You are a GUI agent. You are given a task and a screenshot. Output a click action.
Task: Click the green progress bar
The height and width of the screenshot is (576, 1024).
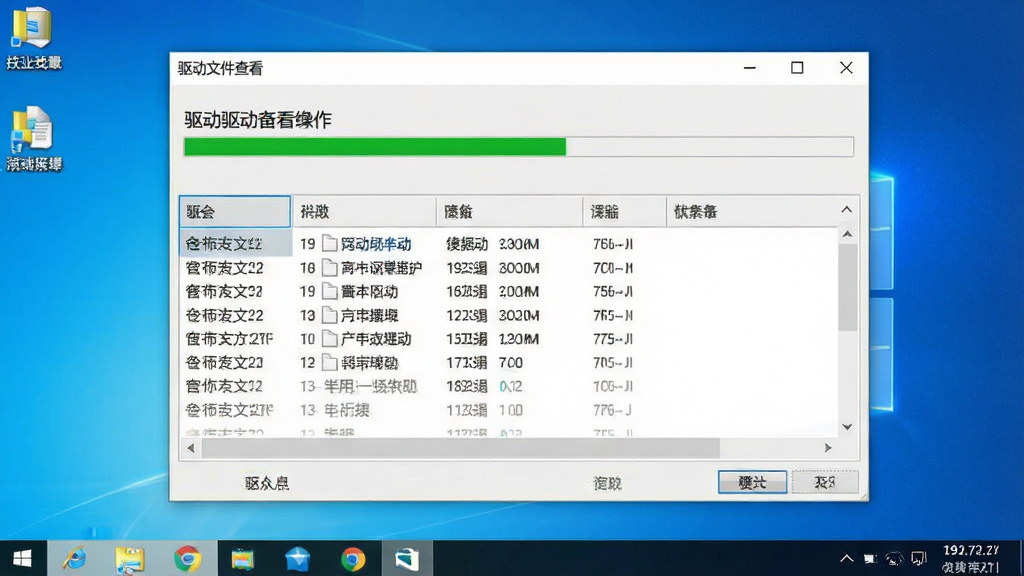375,147
